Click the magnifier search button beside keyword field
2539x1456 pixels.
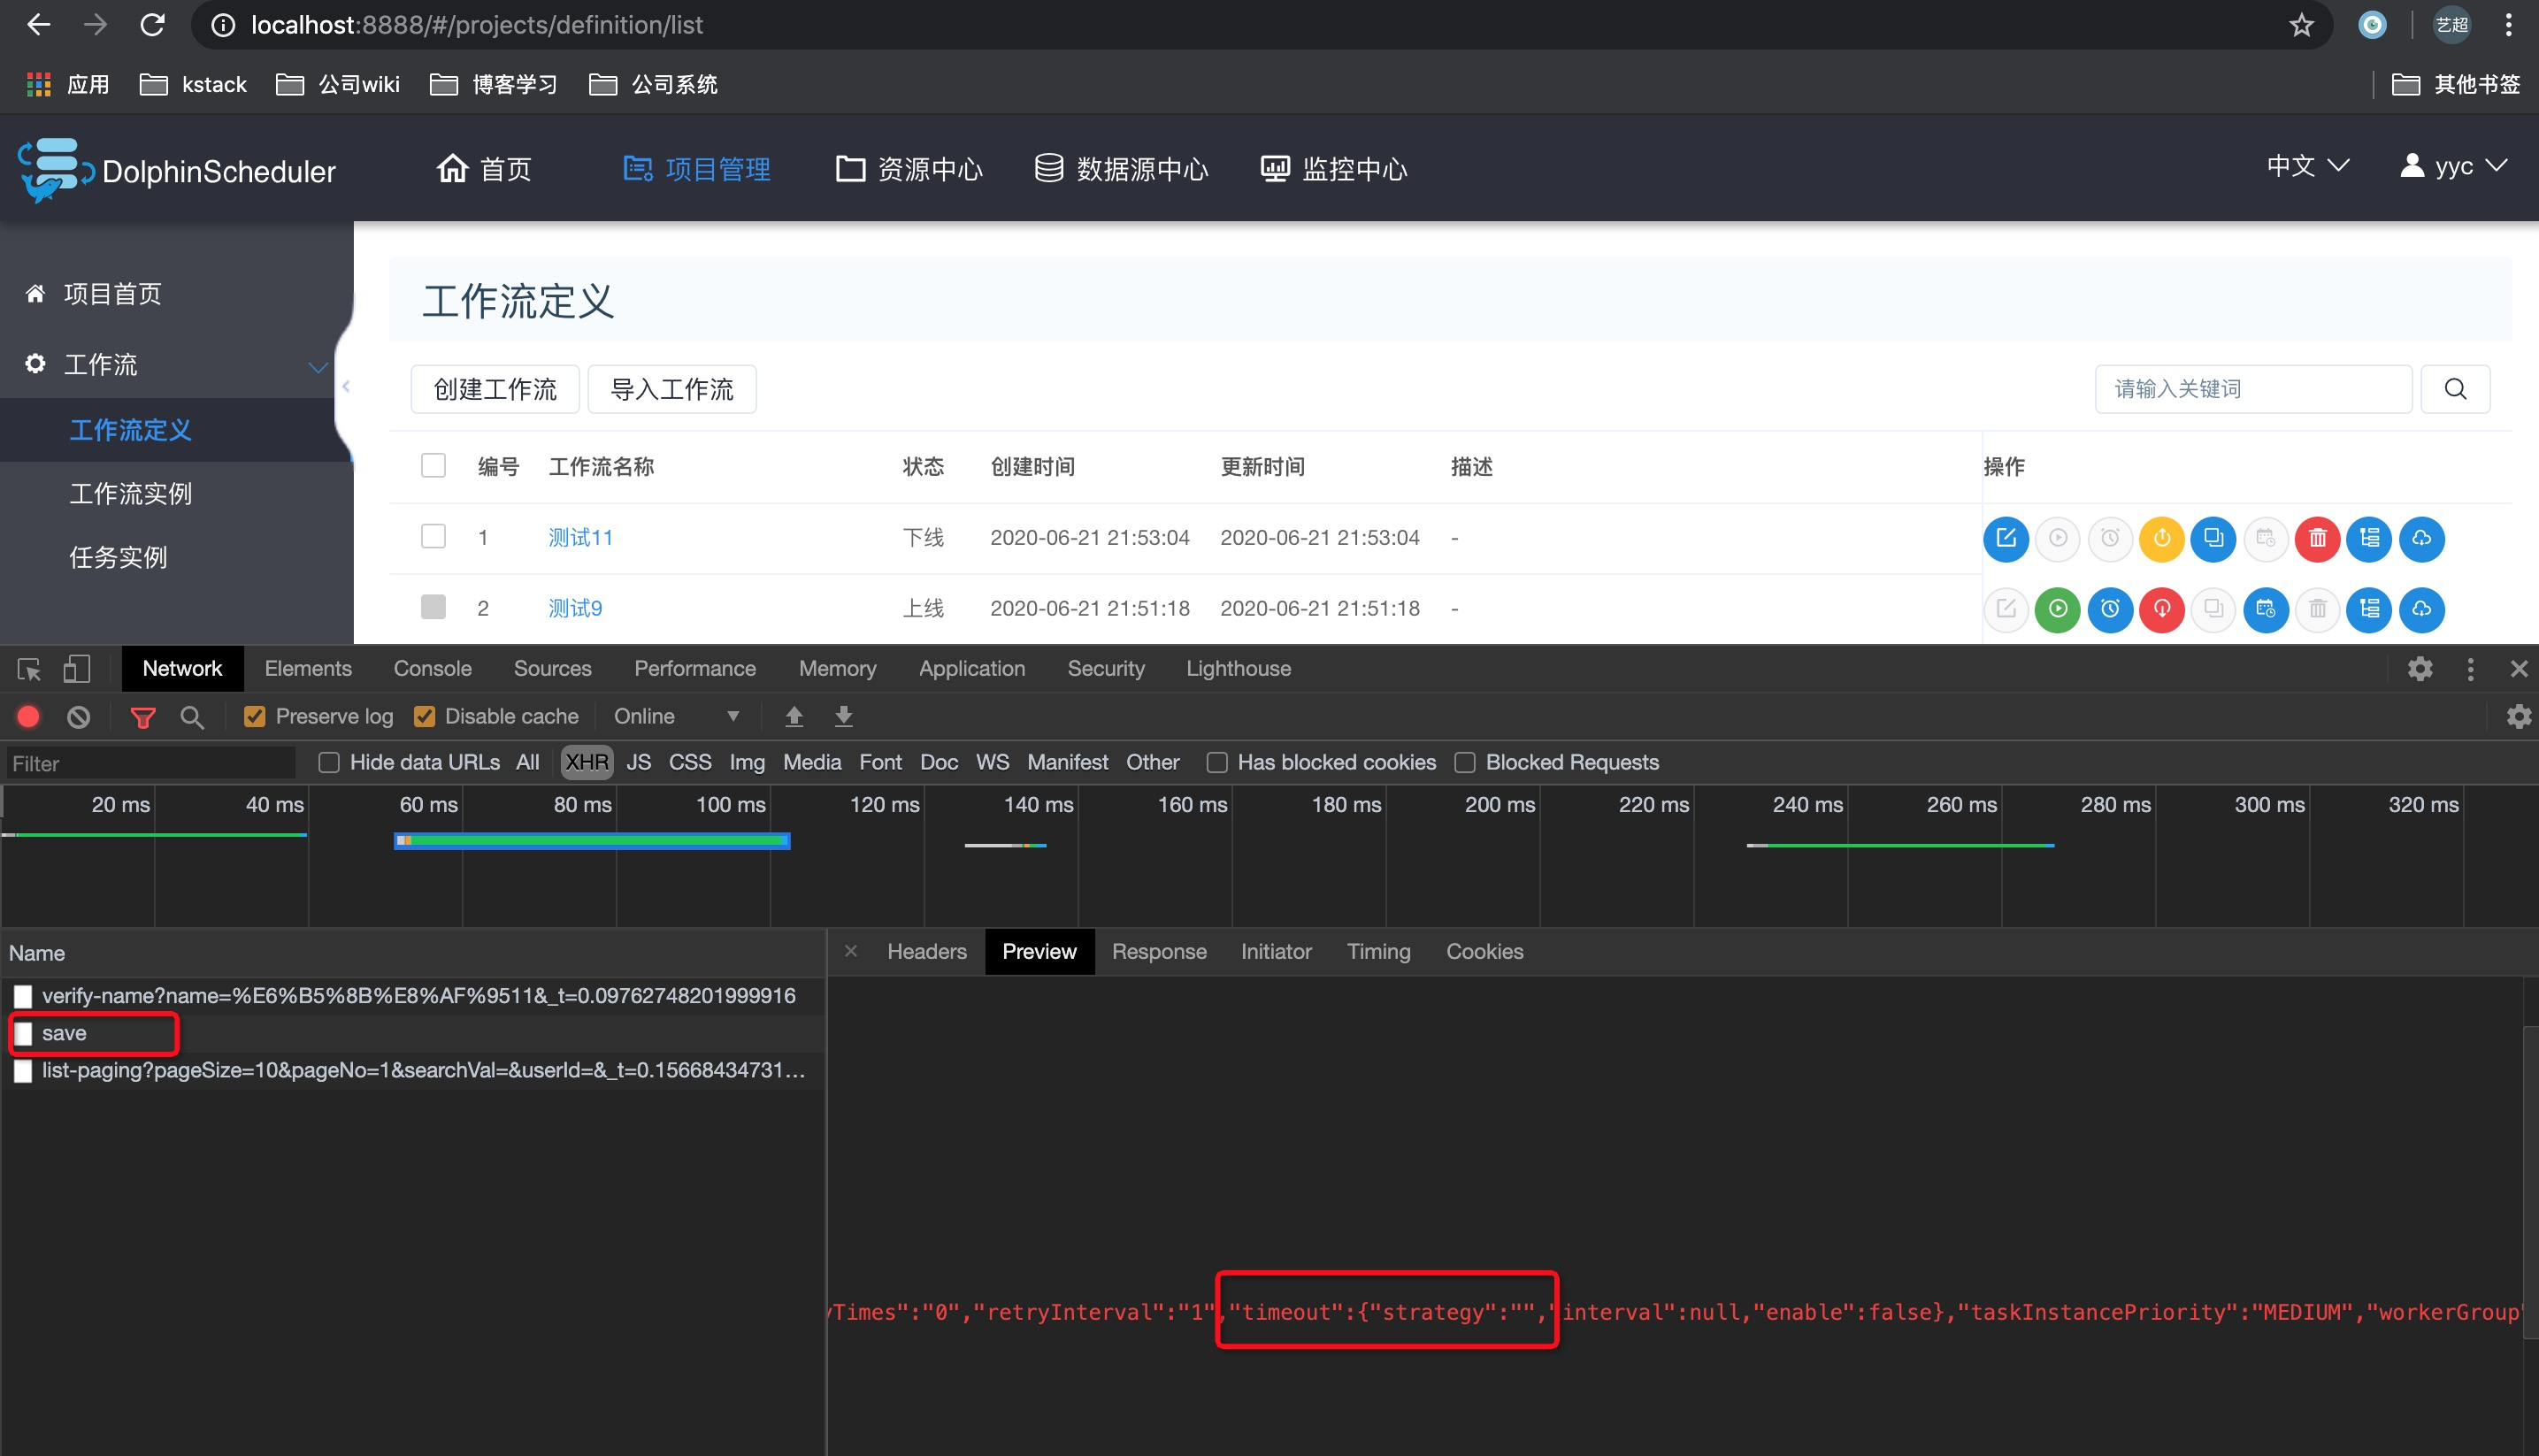pyautogui.click(x=2455, y=389)
